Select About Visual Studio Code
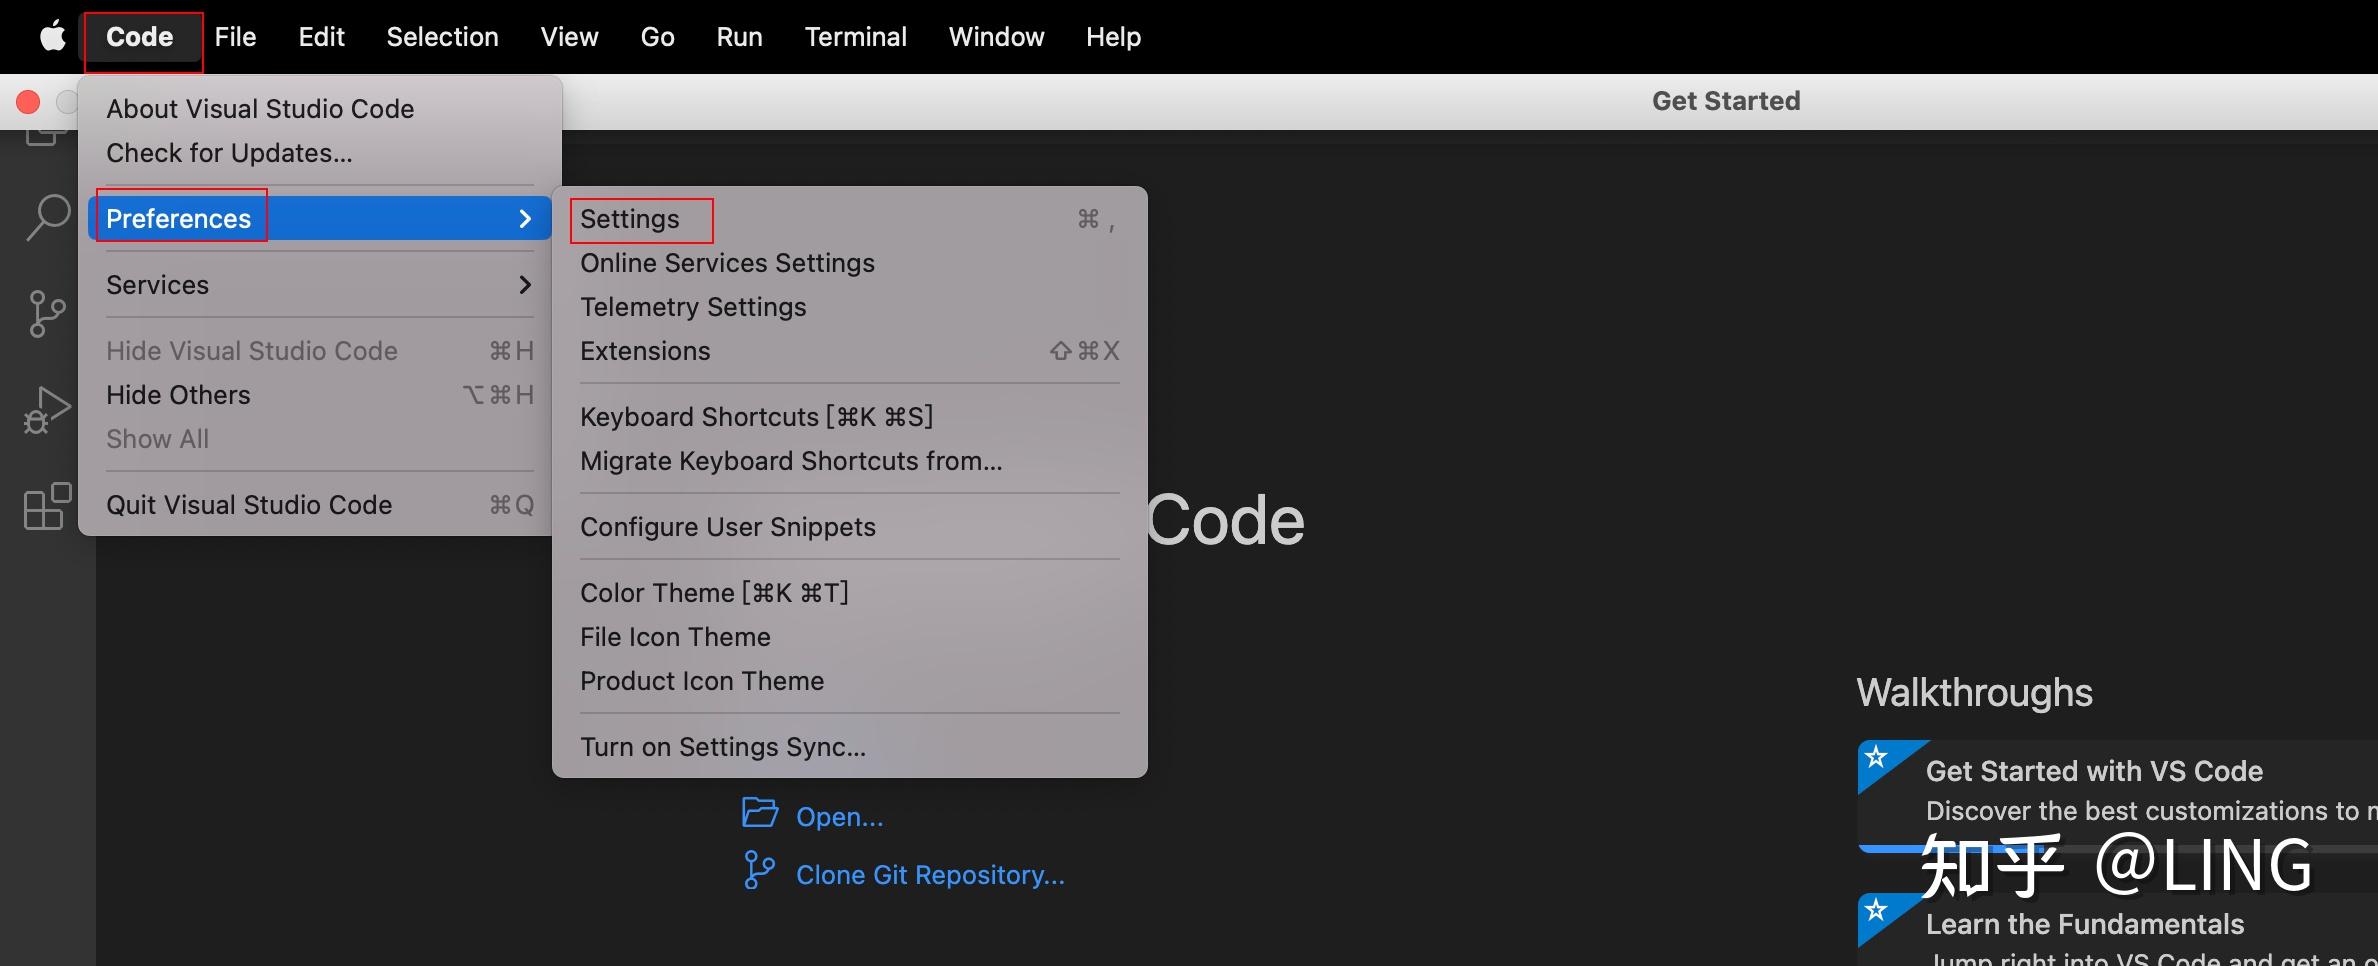 320,109
